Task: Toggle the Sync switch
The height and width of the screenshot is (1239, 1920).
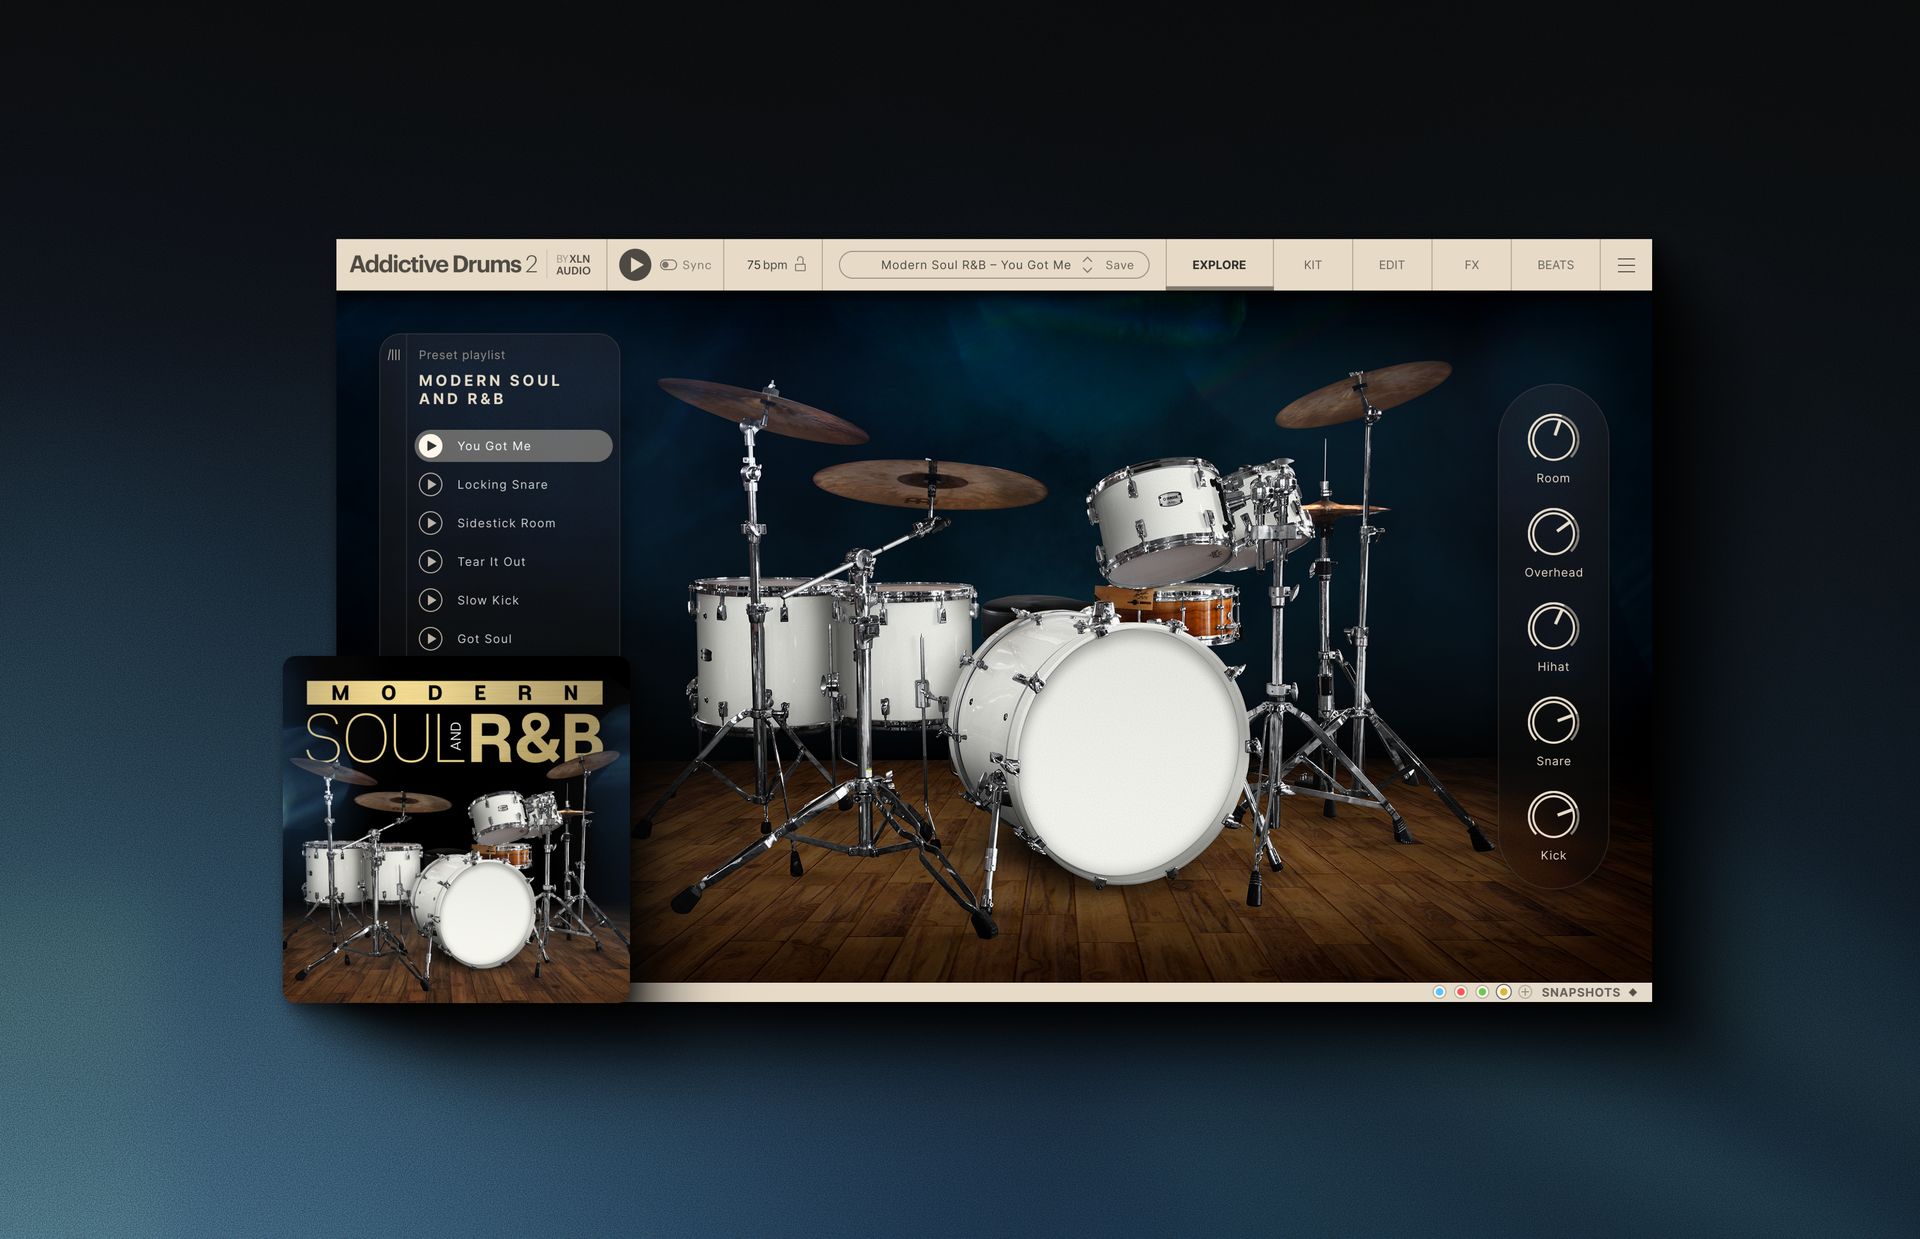Action: click(x=668, y=265)
